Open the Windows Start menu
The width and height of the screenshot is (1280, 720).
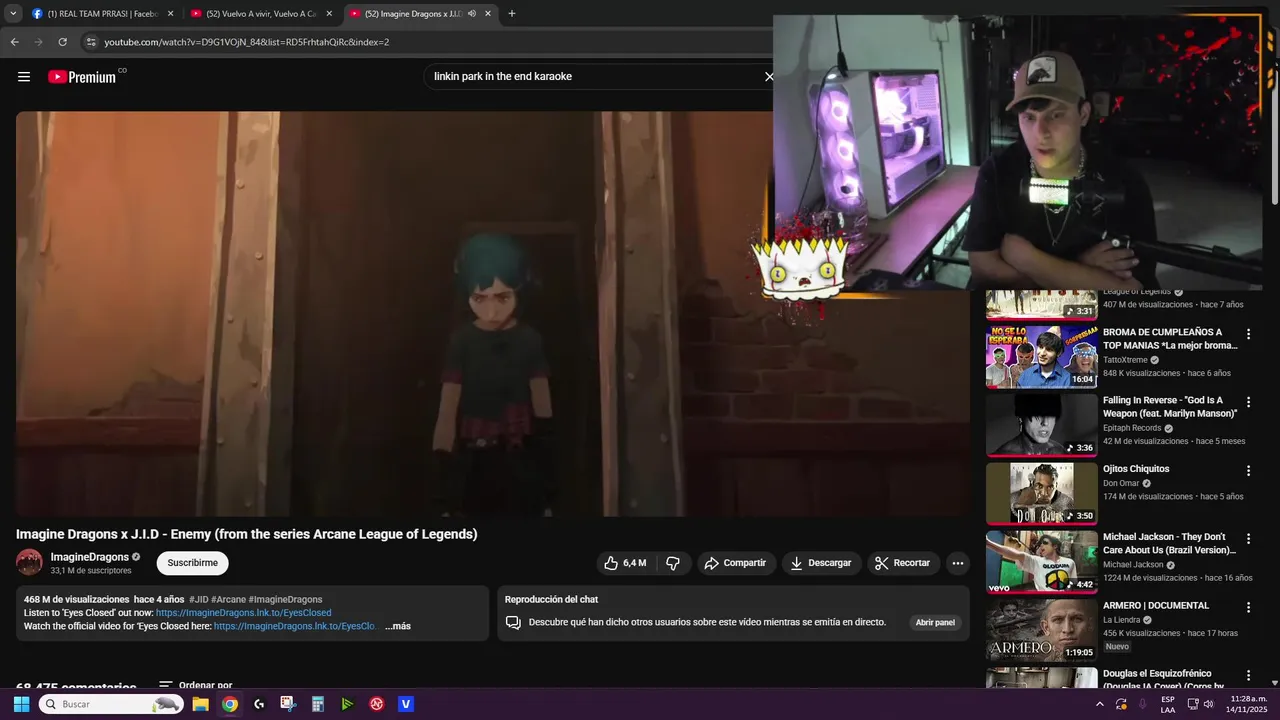(x=21, y=704)
